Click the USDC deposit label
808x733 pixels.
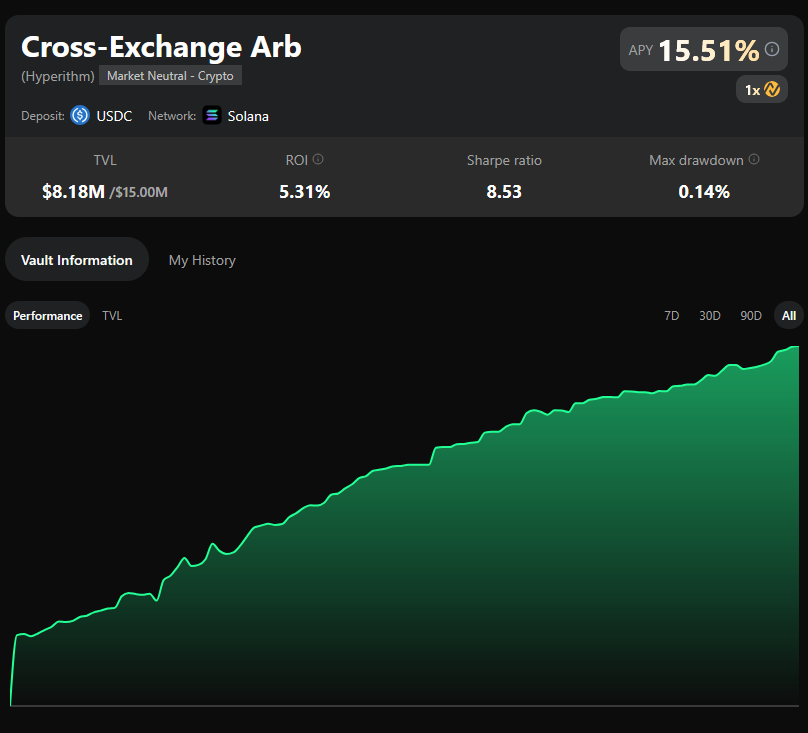point(114,116)
